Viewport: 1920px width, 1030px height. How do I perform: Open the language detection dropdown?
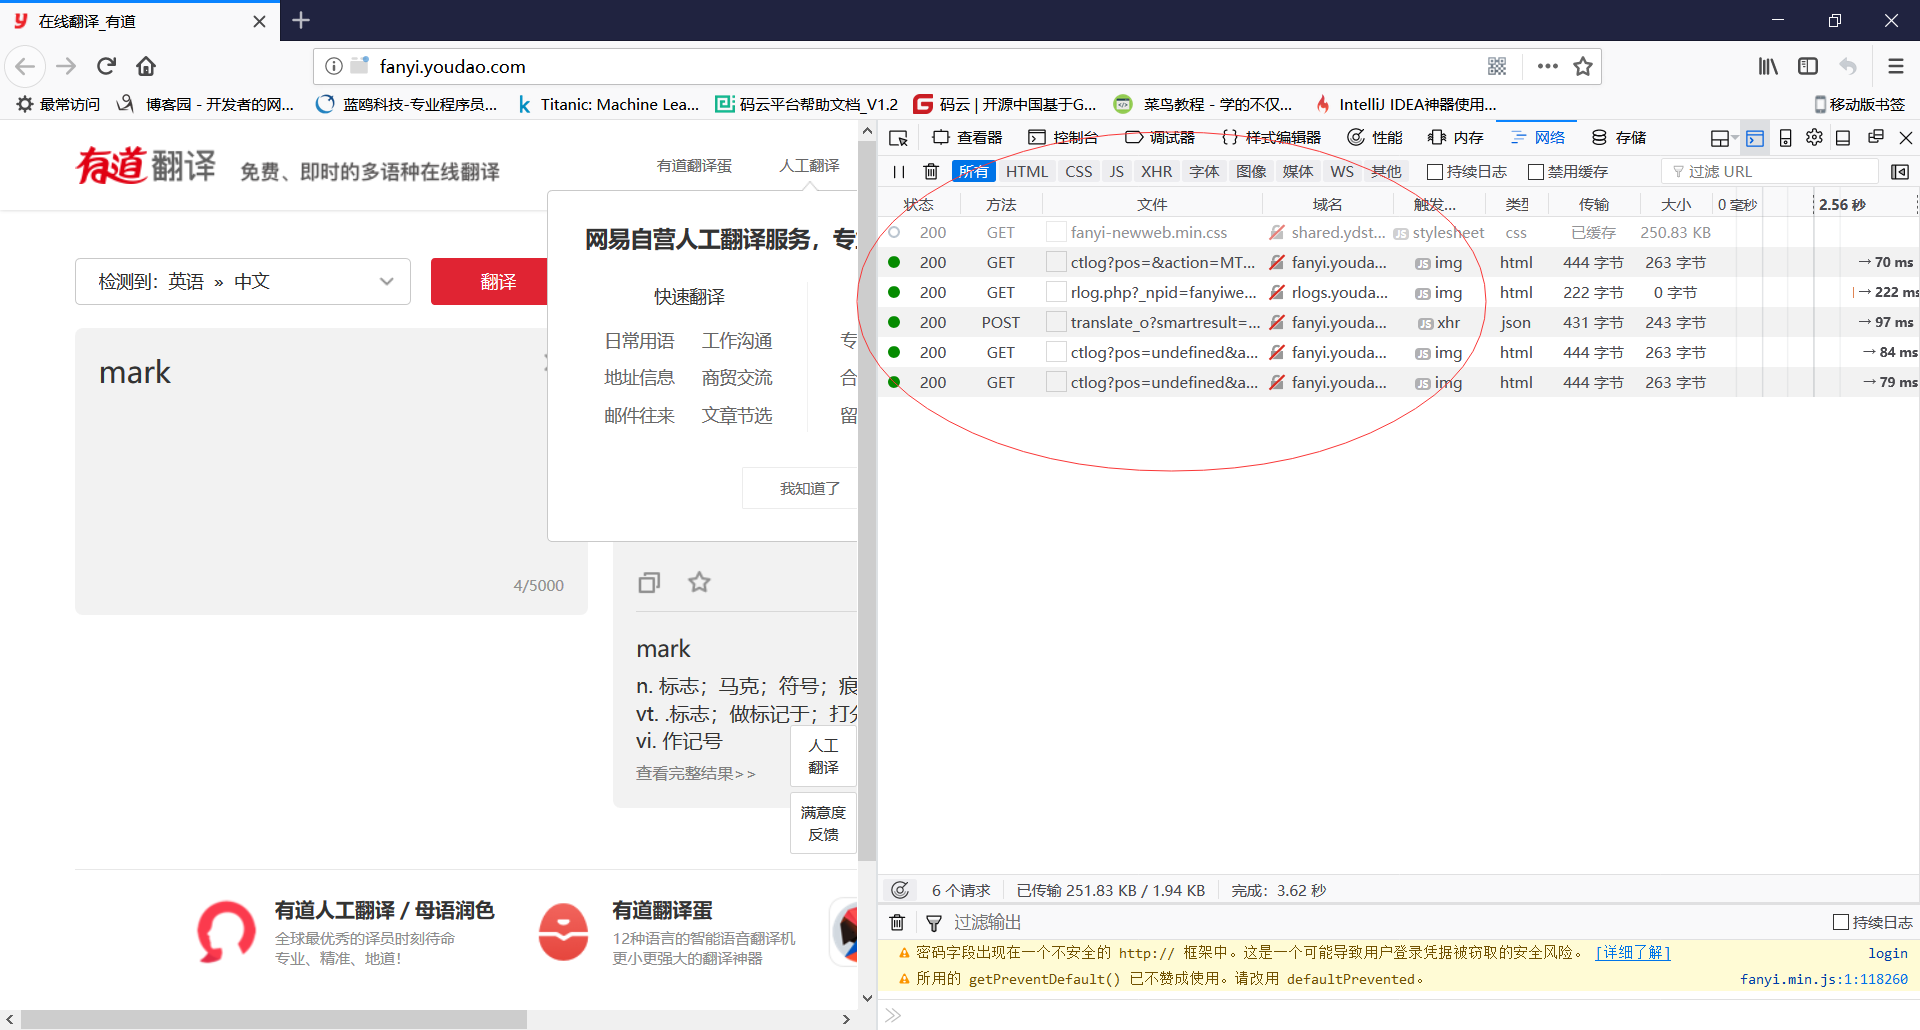(243, 281)
